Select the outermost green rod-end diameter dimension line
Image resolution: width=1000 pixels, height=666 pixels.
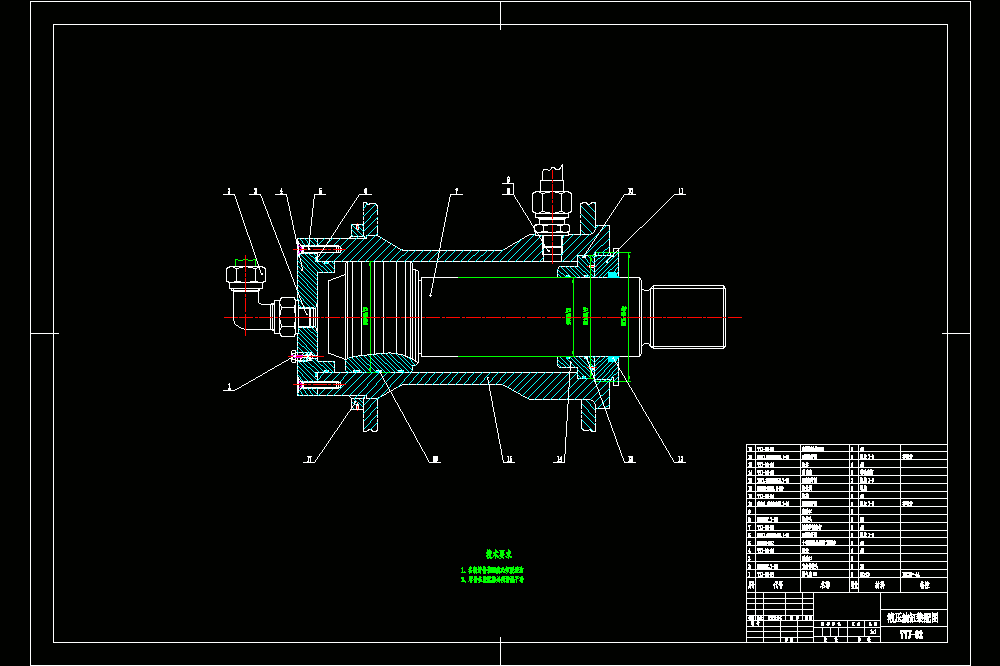(629, 317)
